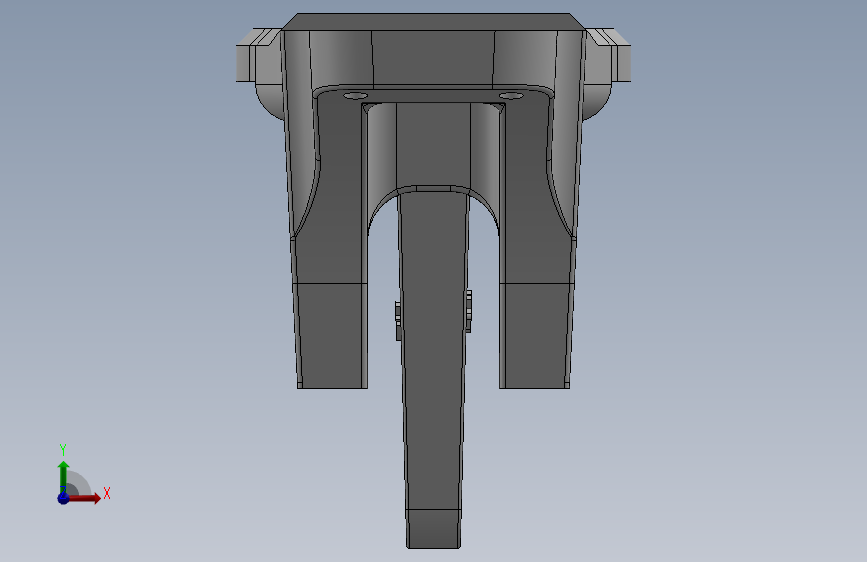Select the top flat plate of the model
This screenshot has height=562, width=867.
tap(434, 22)
